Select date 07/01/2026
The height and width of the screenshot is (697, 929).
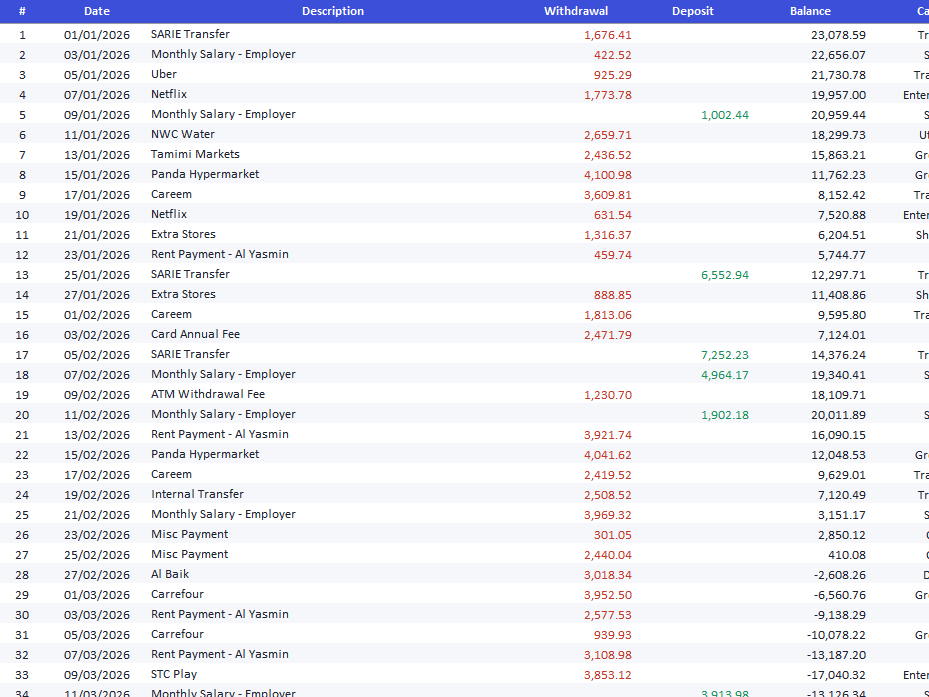97,95
